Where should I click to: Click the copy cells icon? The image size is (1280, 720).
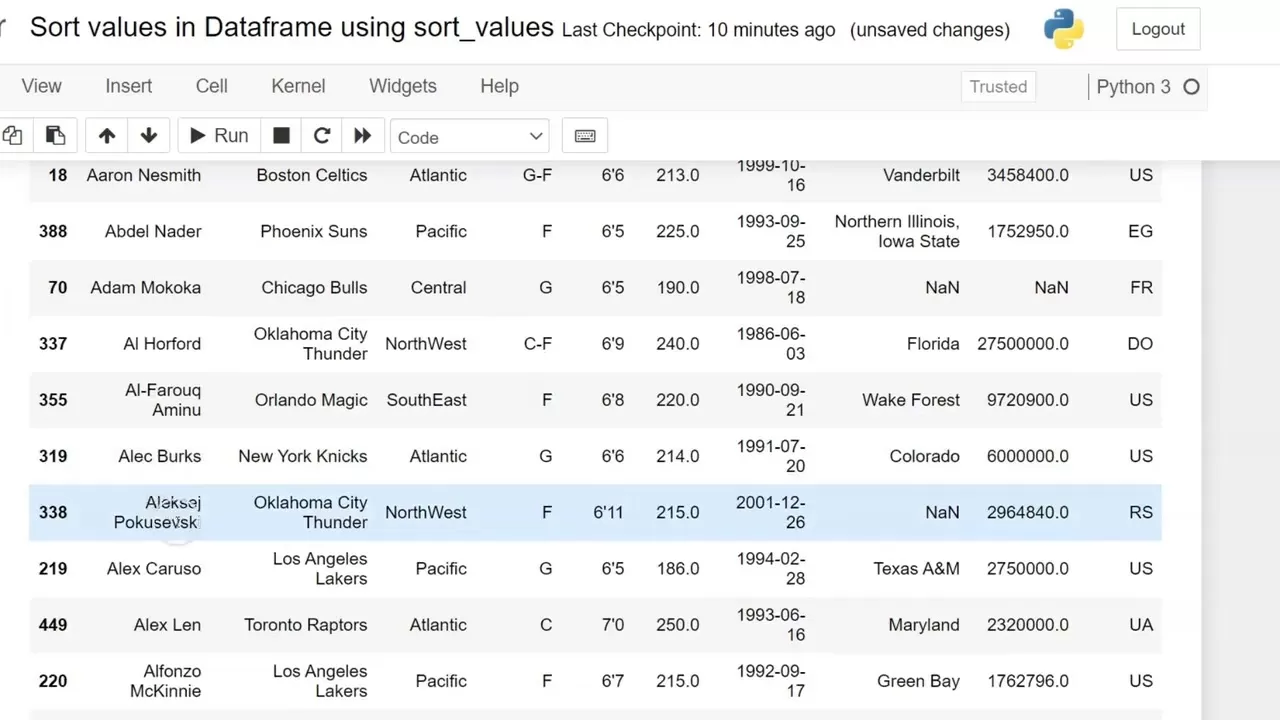[x=13, y=136]
